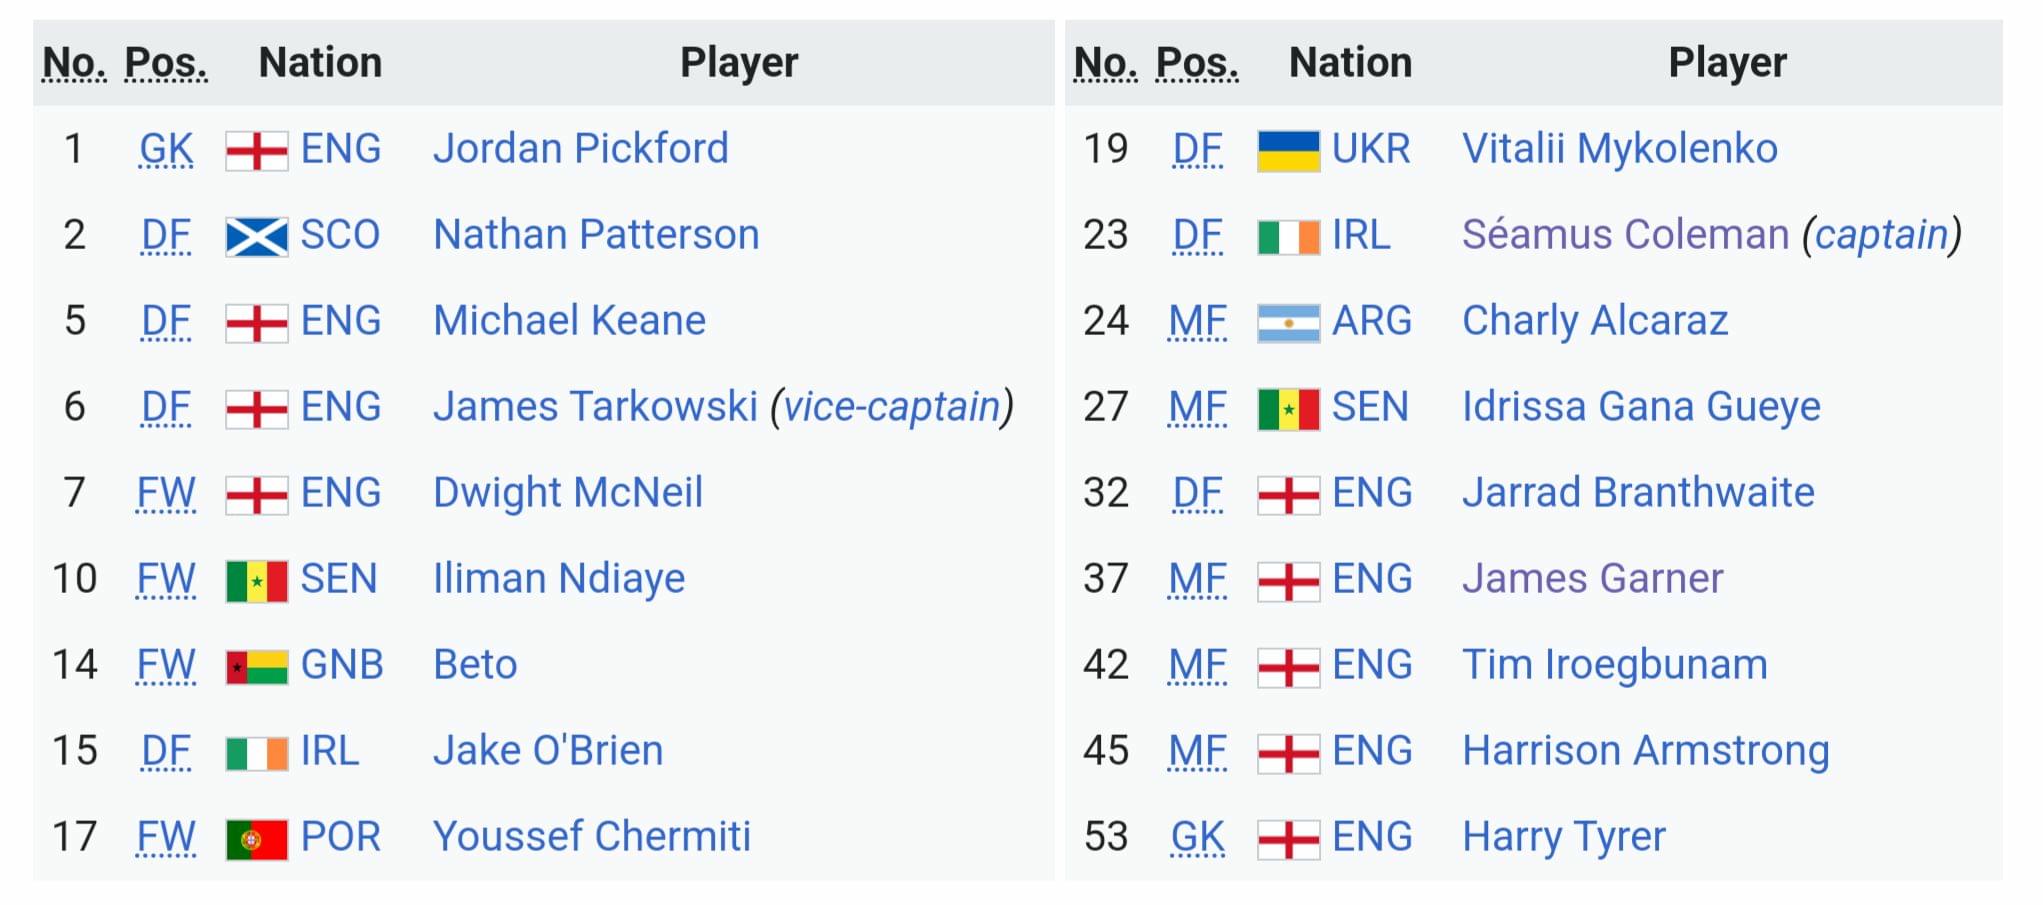Image resolution: width=2043 pixels, height=905 pixels.
Task: Click the Portugal flag next to POR
Action: (x=257, y=839)
